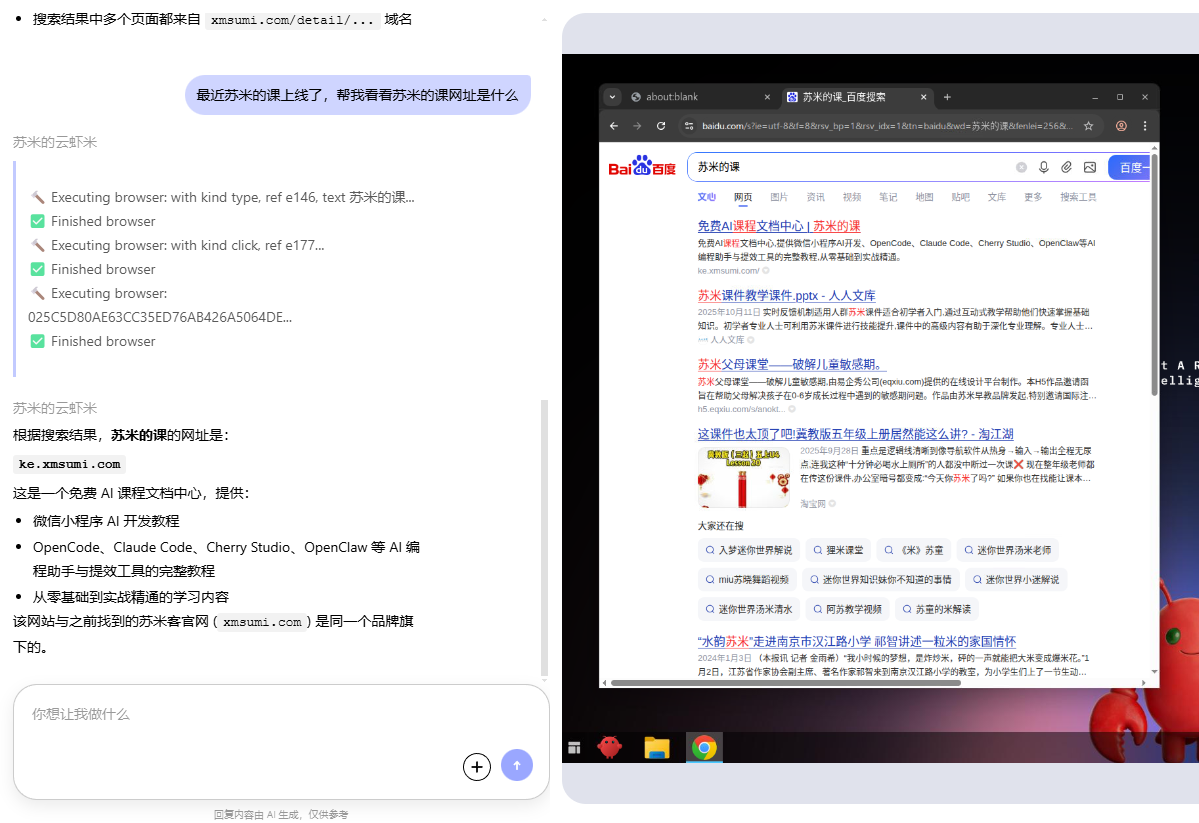The height and width of the screenshot is (823, 1199).
Task: Click the voice search microphone icon
Action: pos(1044,168)
